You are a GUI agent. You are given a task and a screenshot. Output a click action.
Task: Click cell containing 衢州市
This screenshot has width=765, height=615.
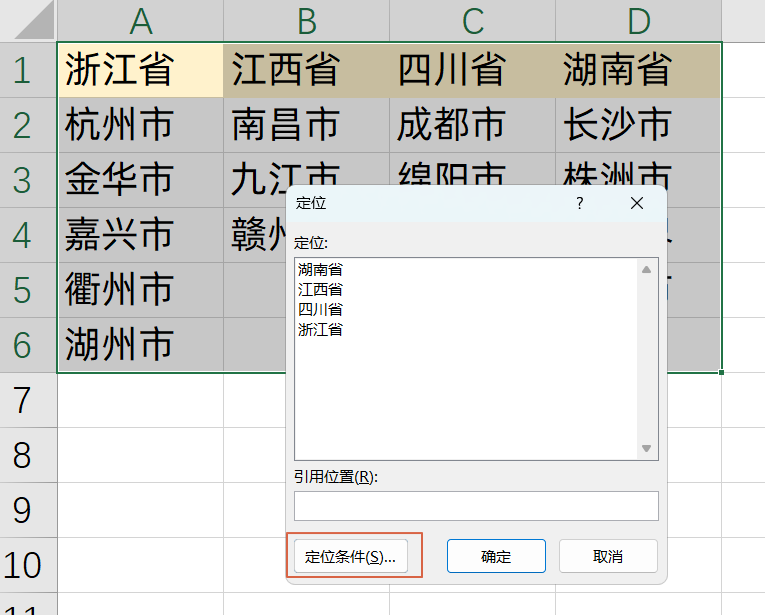pyautogui.click(x=141, y=290)
